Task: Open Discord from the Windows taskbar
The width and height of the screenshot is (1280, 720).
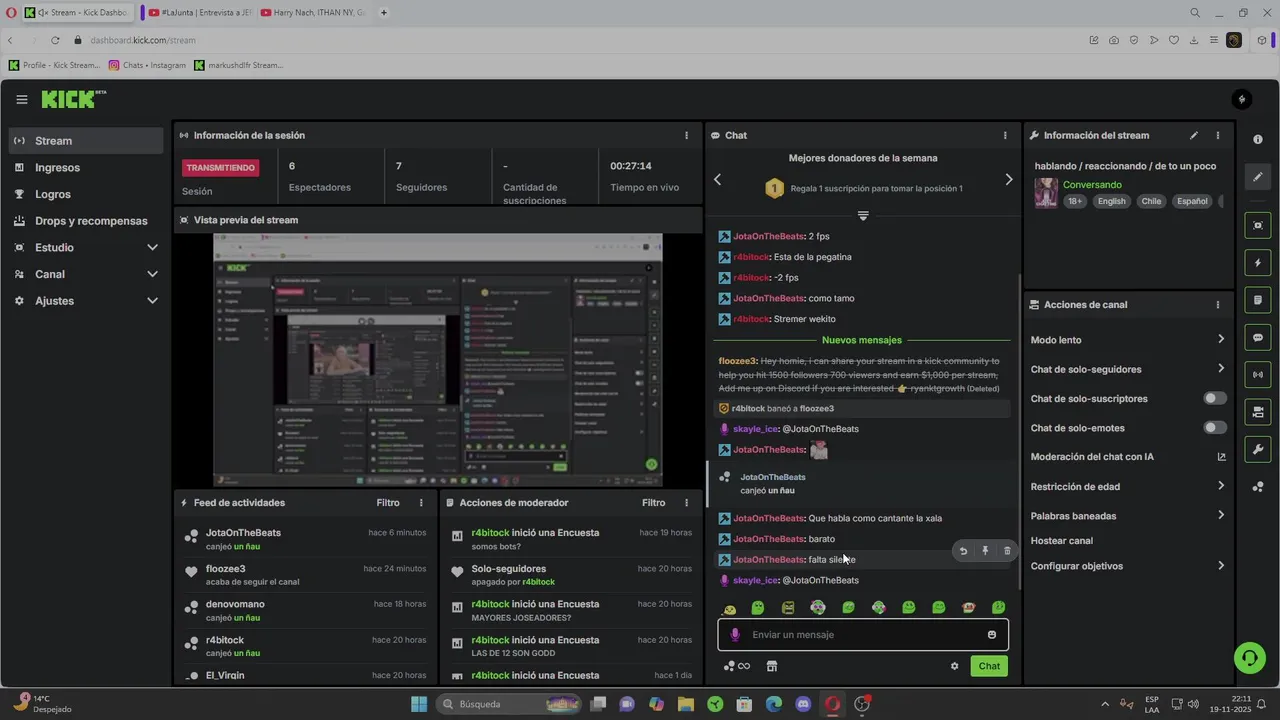Action: click(803, 704)
